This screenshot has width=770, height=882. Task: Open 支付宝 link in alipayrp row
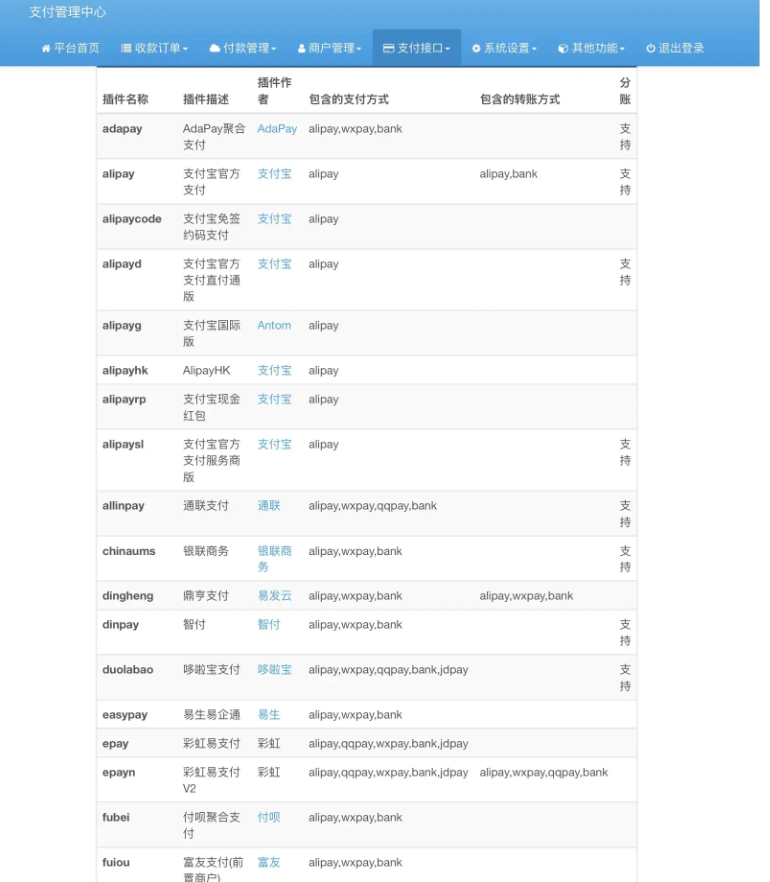tap(274, 399)
